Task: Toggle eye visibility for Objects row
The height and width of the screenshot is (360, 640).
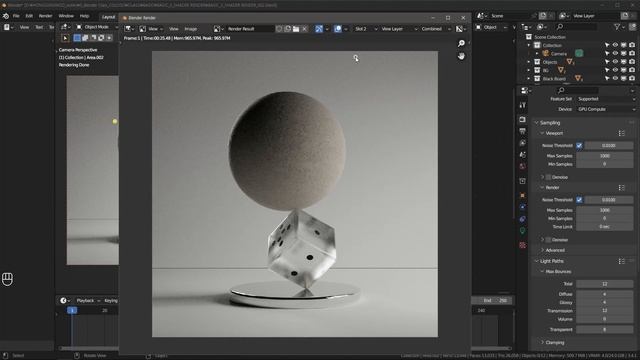Action: coord(615,62)
